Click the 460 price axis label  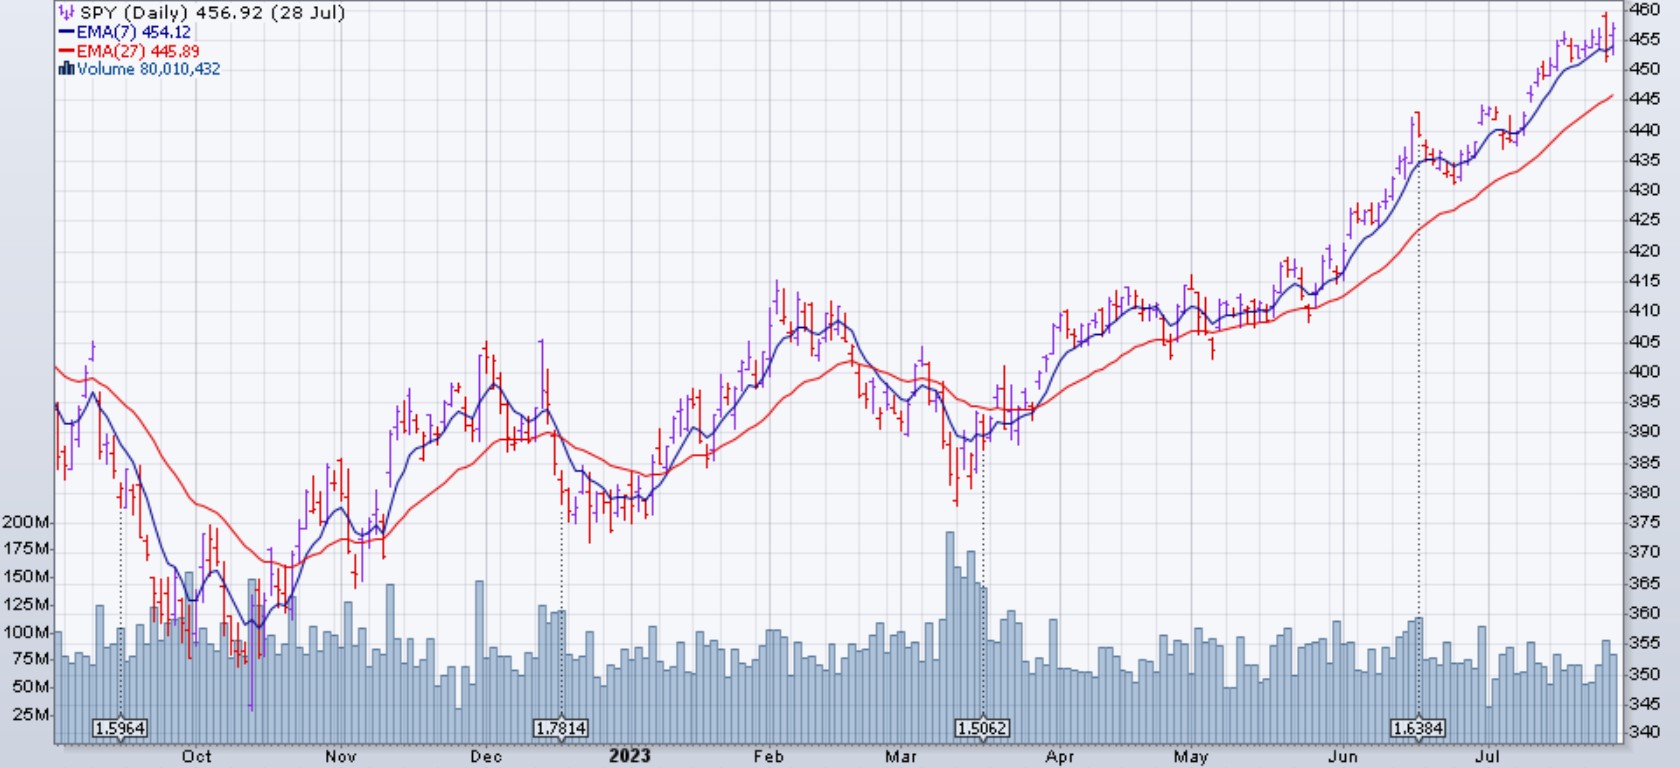click(x=1645, y=10)
